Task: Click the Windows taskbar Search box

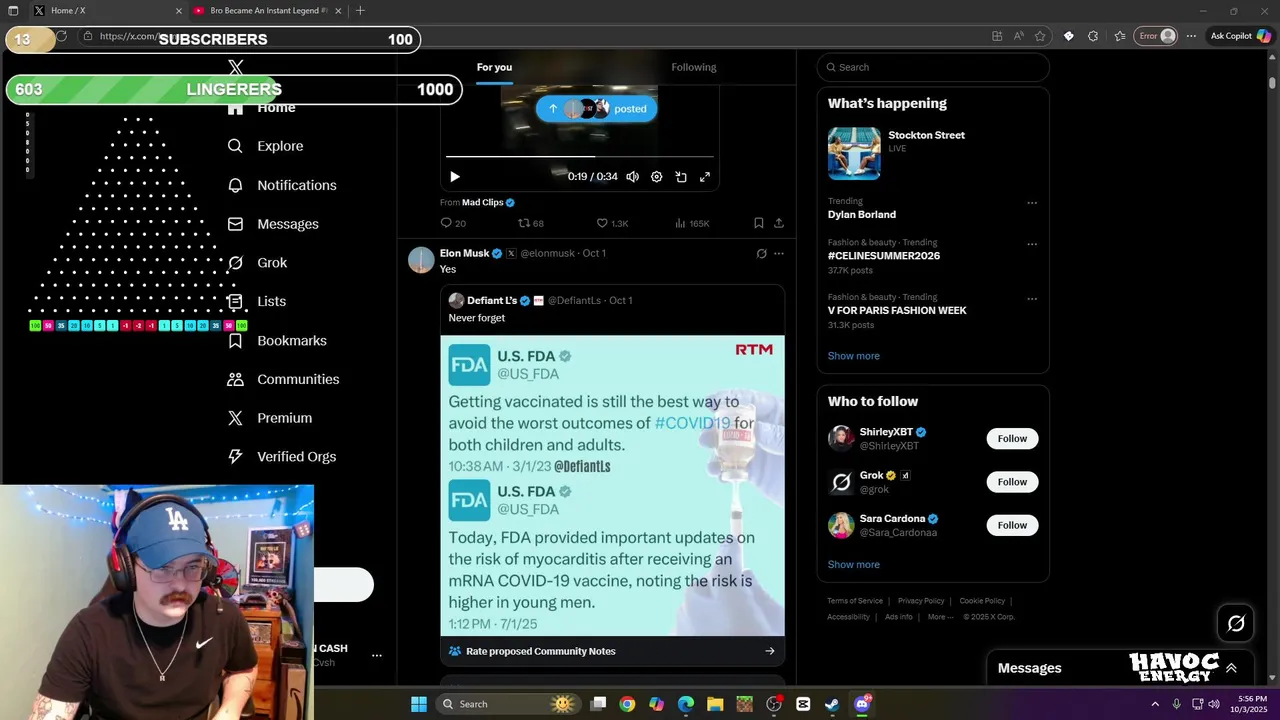Action: coord(508,704)
